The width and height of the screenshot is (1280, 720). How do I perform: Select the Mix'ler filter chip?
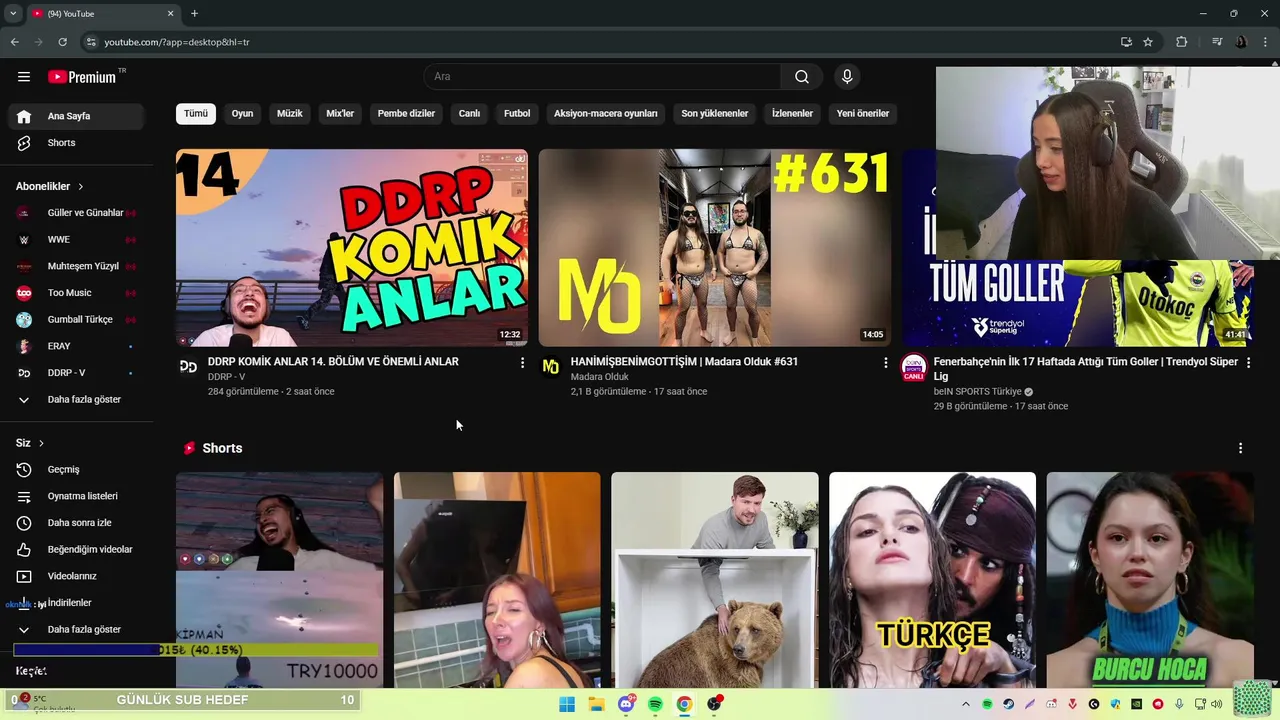340,113
